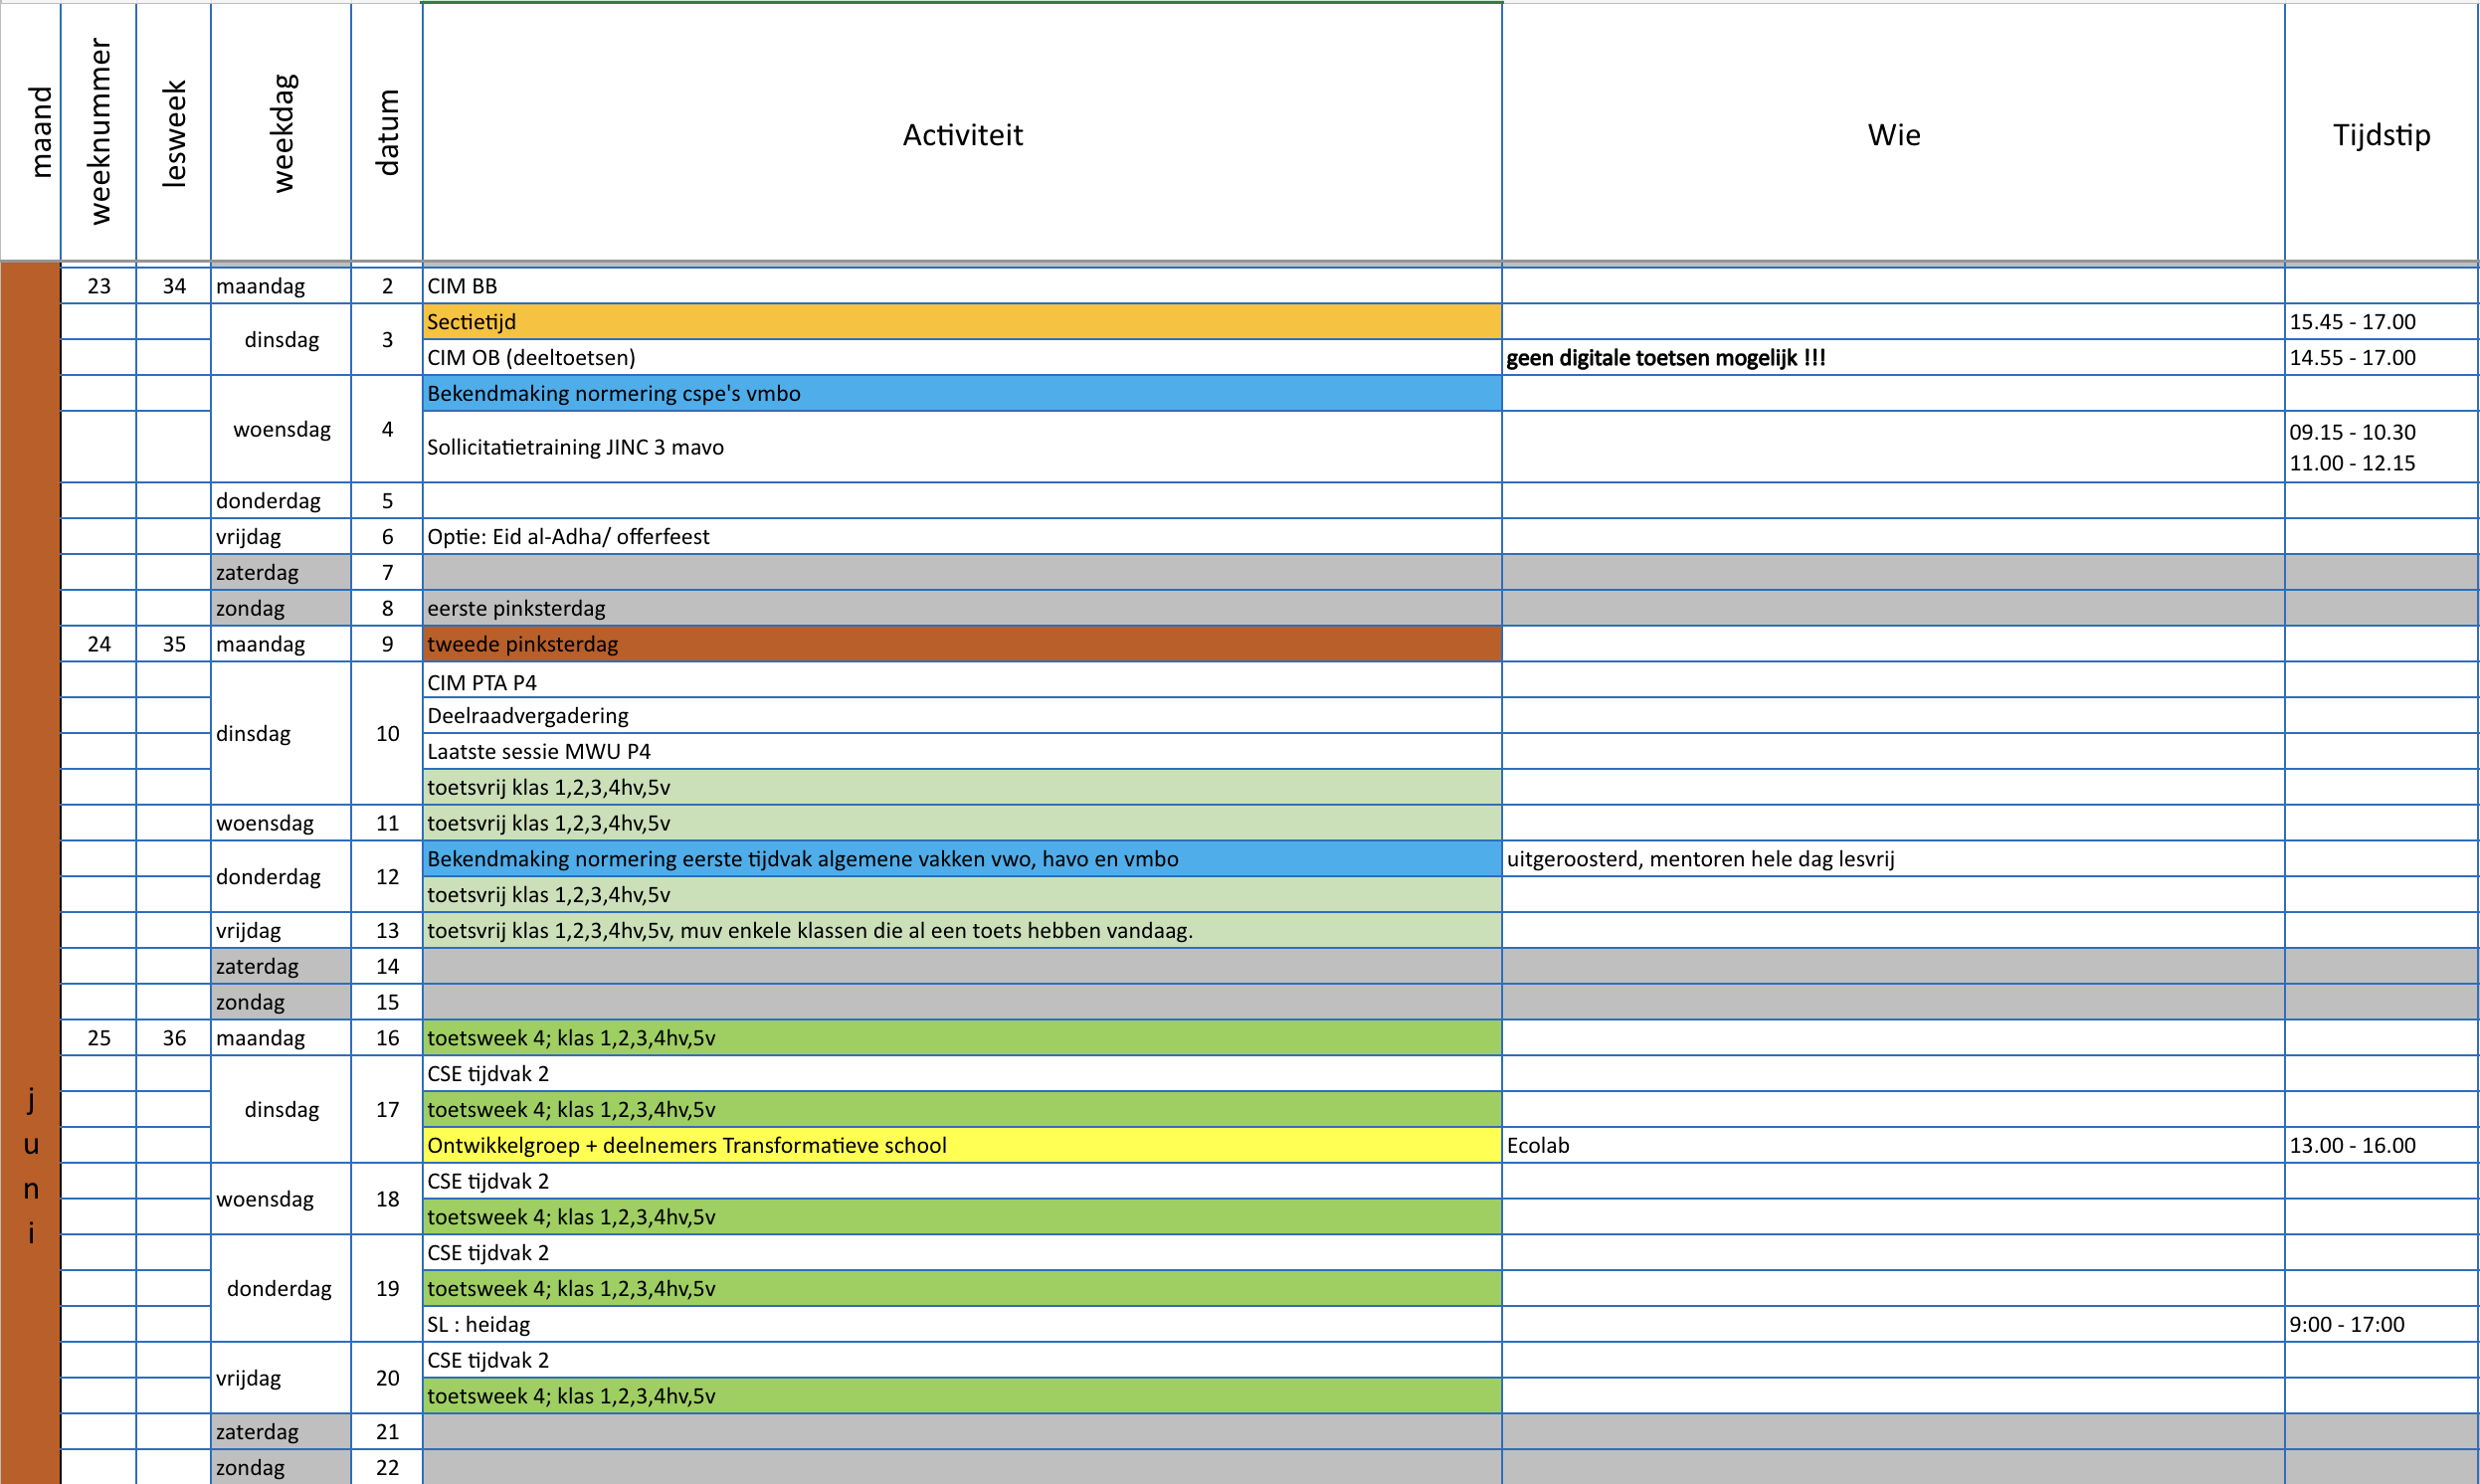Click the toetsvrij cell mentioning 'muv enkele klassen'
This screenshot has width=2480, height=1484.
pos(962,931)
